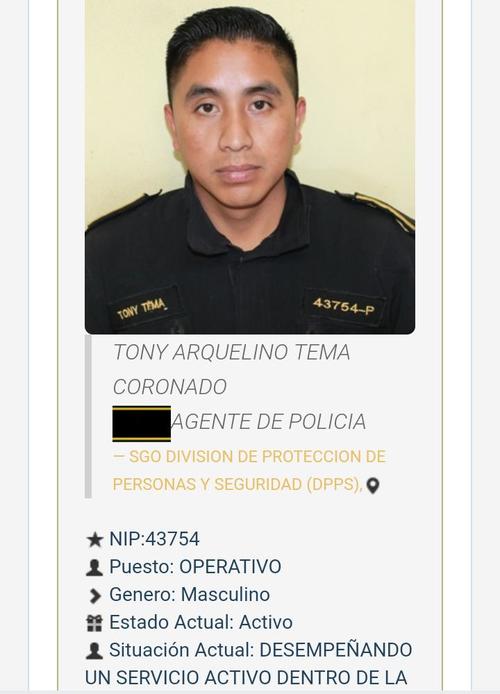Click the AGENTE DE POLICIA title
This screenshot has width=500, height=694.
coord(269,422)
